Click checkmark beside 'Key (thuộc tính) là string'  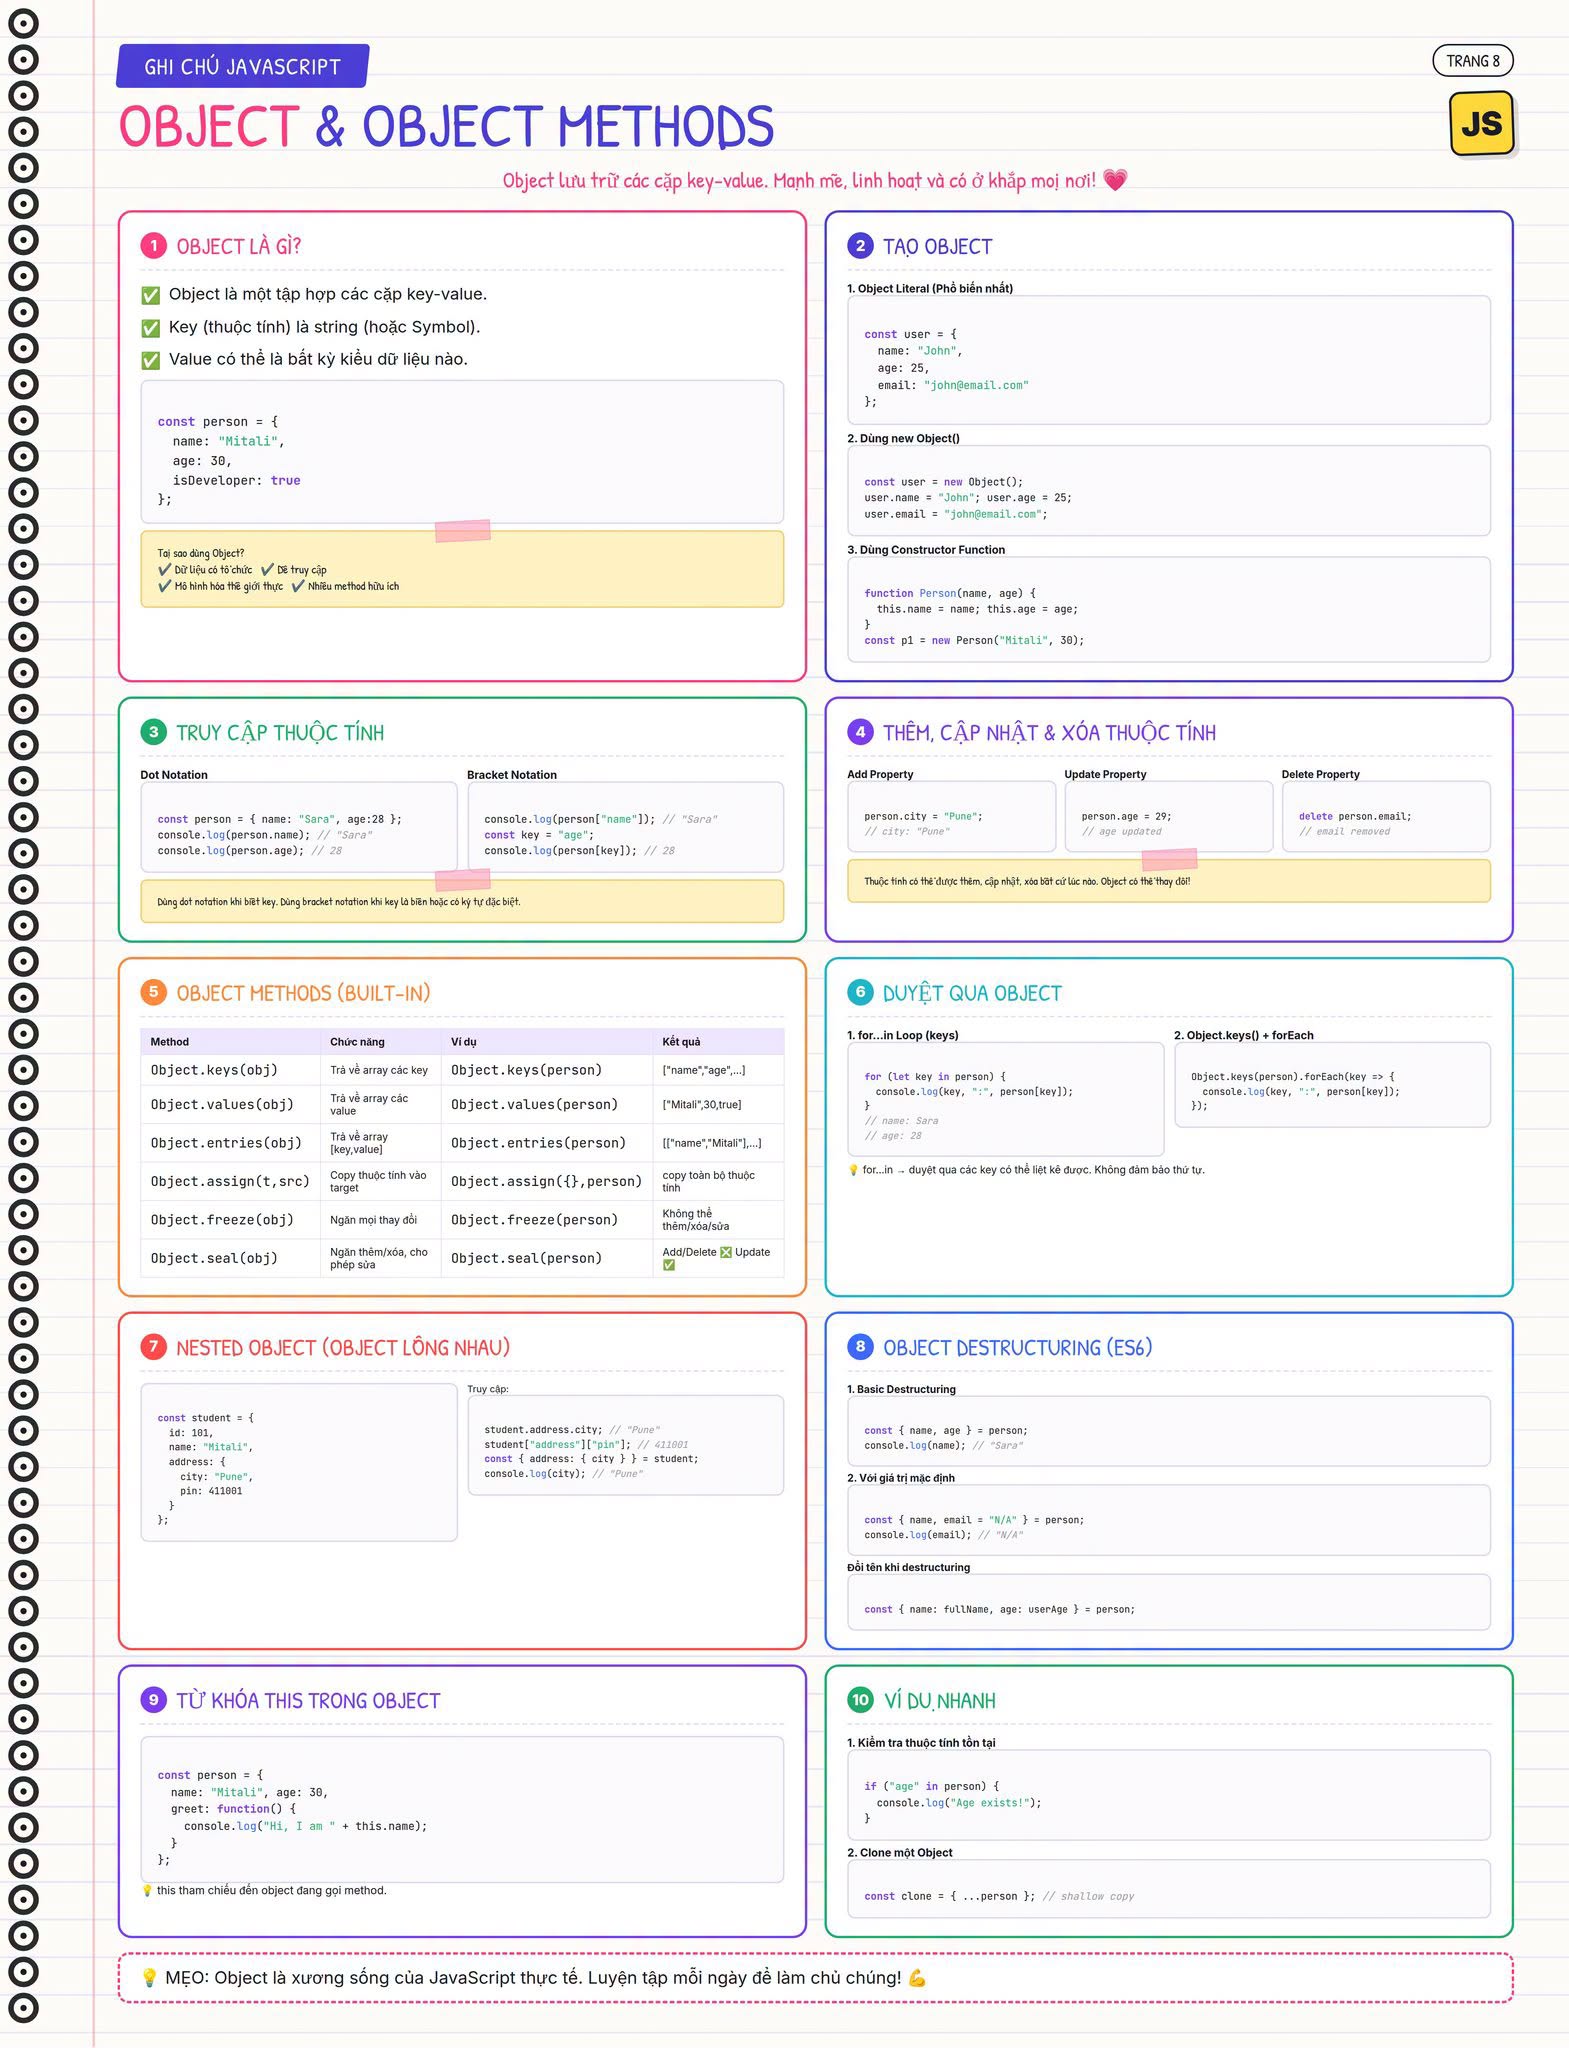[151, 328]
